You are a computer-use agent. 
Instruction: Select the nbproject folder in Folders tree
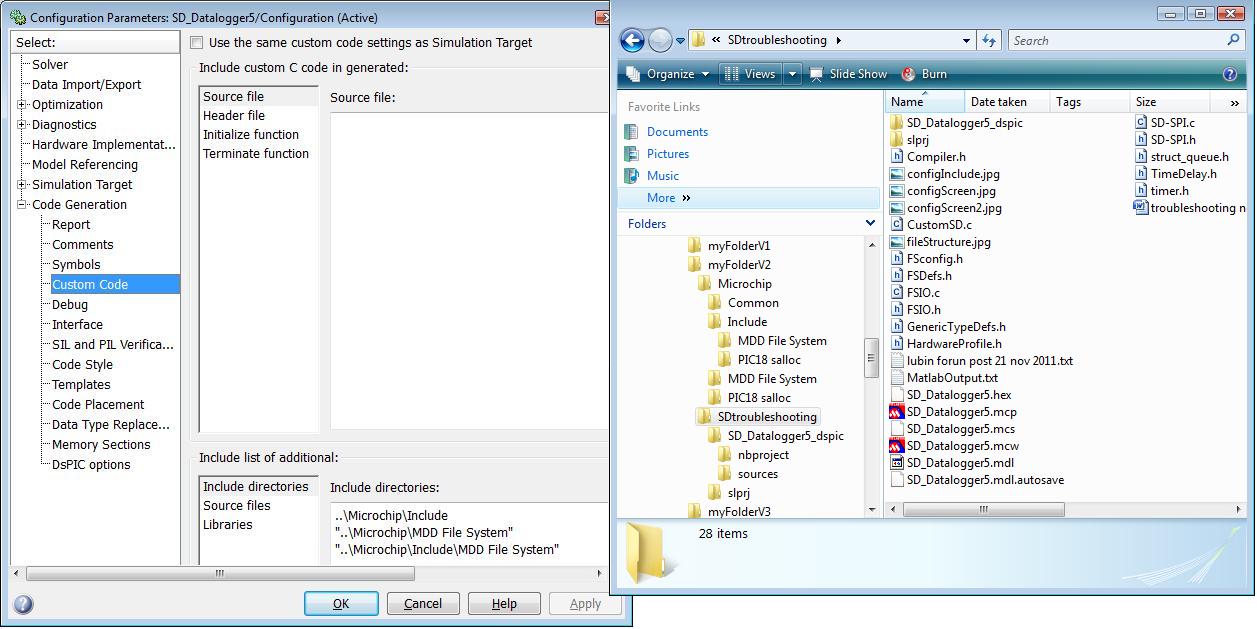762,455
